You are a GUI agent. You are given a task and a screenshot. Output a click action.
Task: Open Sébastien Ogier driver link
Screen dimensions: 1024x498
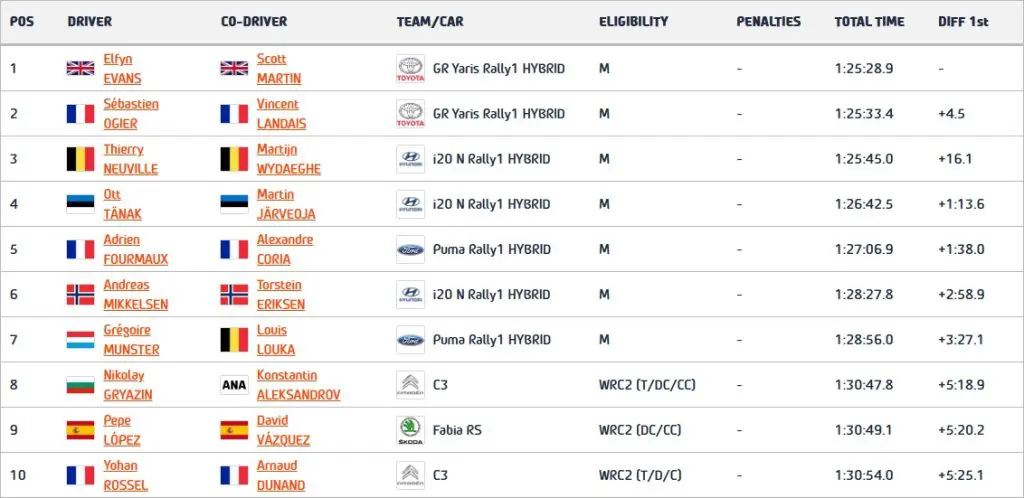point(131,114)
